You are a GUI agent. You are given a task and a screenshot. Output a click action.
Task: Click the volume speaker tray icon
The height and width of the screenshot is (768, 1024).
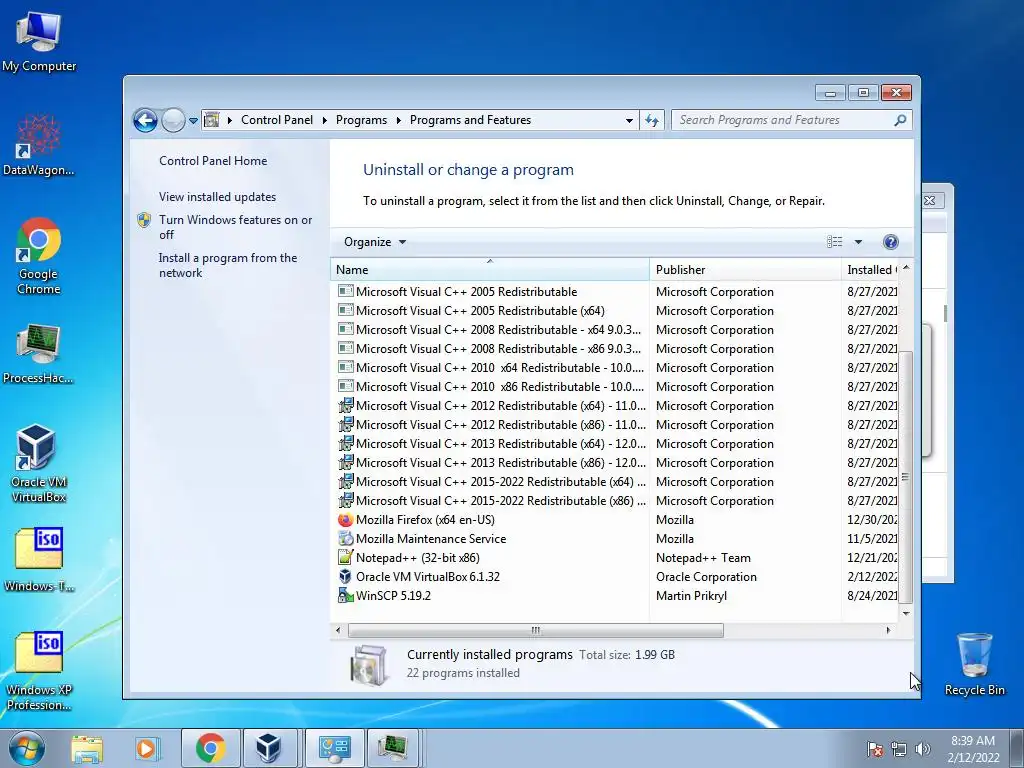point(923,749)
